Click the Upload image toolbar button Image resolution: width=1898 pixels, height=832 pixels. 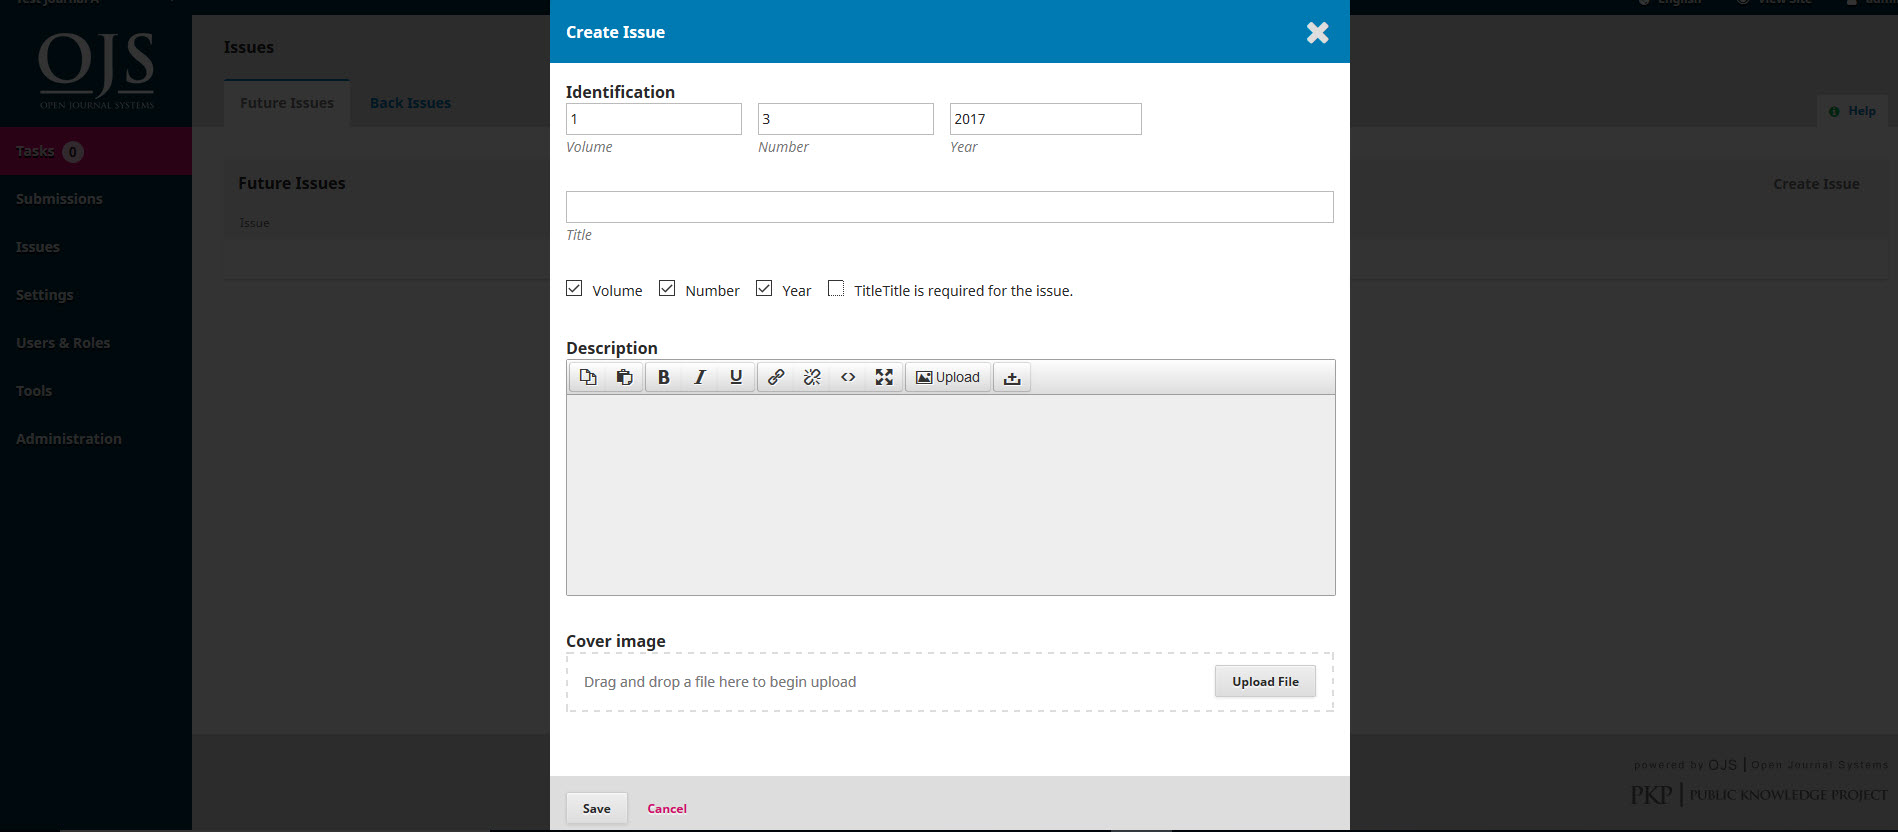(x=948, y=377)
